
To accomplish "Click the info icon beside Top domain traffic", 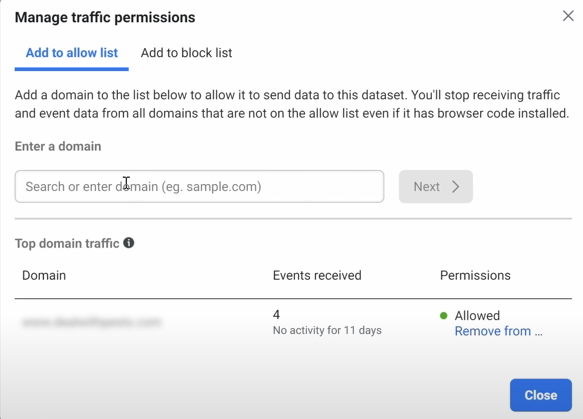I will 129,243.
